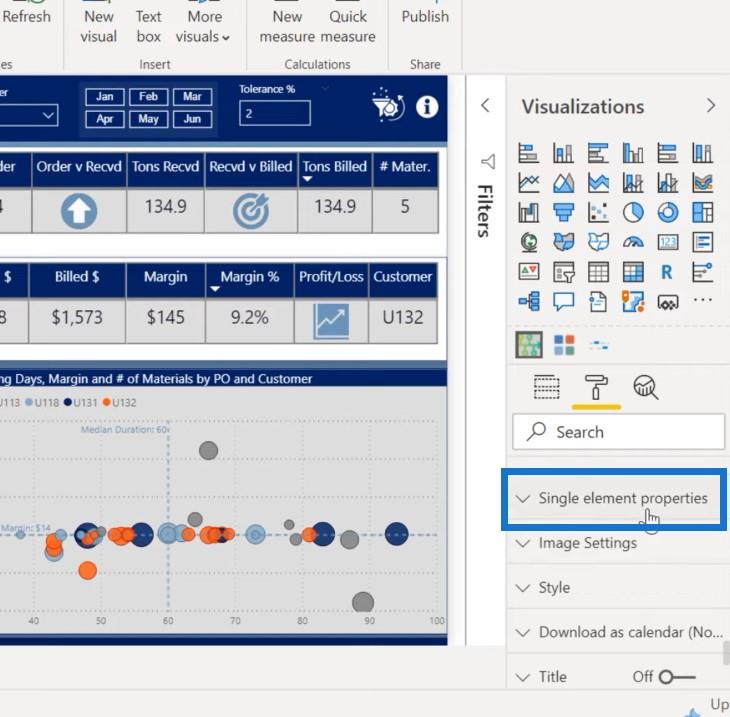Choose the funnel chart visualization
The width and height of the screenshot is (730, 717).
pos(564,212)
